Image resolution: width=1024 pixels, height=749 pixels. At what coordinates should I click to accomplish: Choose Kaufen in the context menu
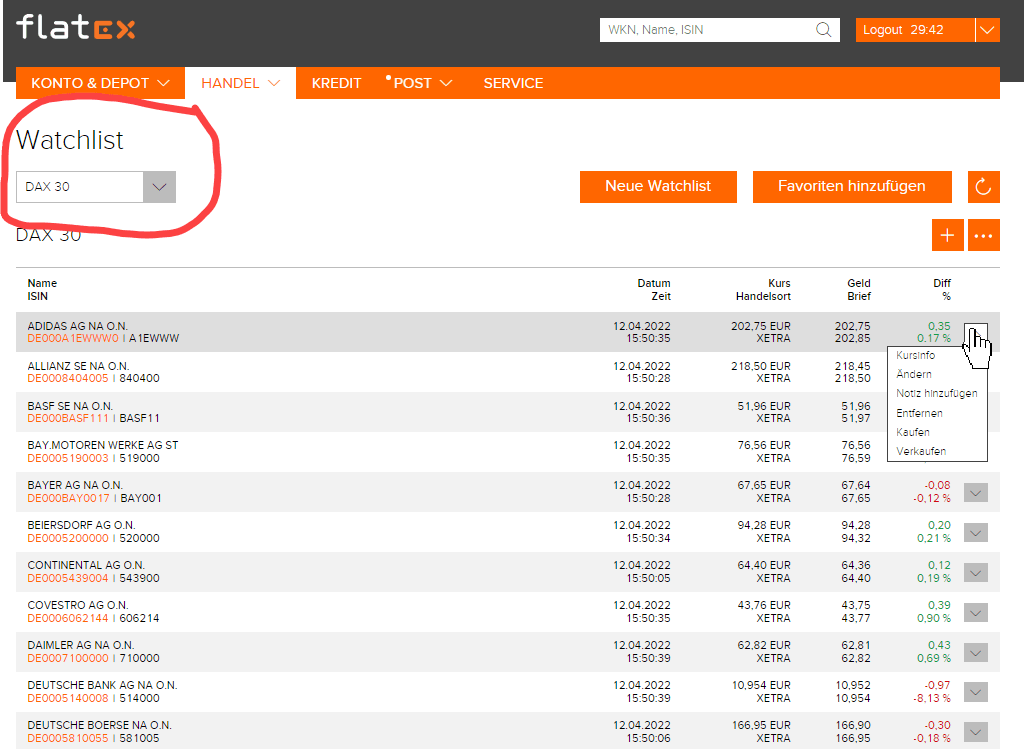(912, 432)
